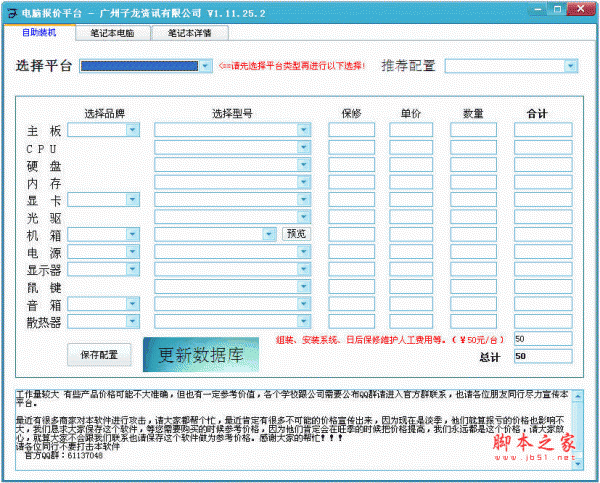This screenshot has width=600, height=483.
Task: Click the 硬盘 数量 field
Action: 473,165
